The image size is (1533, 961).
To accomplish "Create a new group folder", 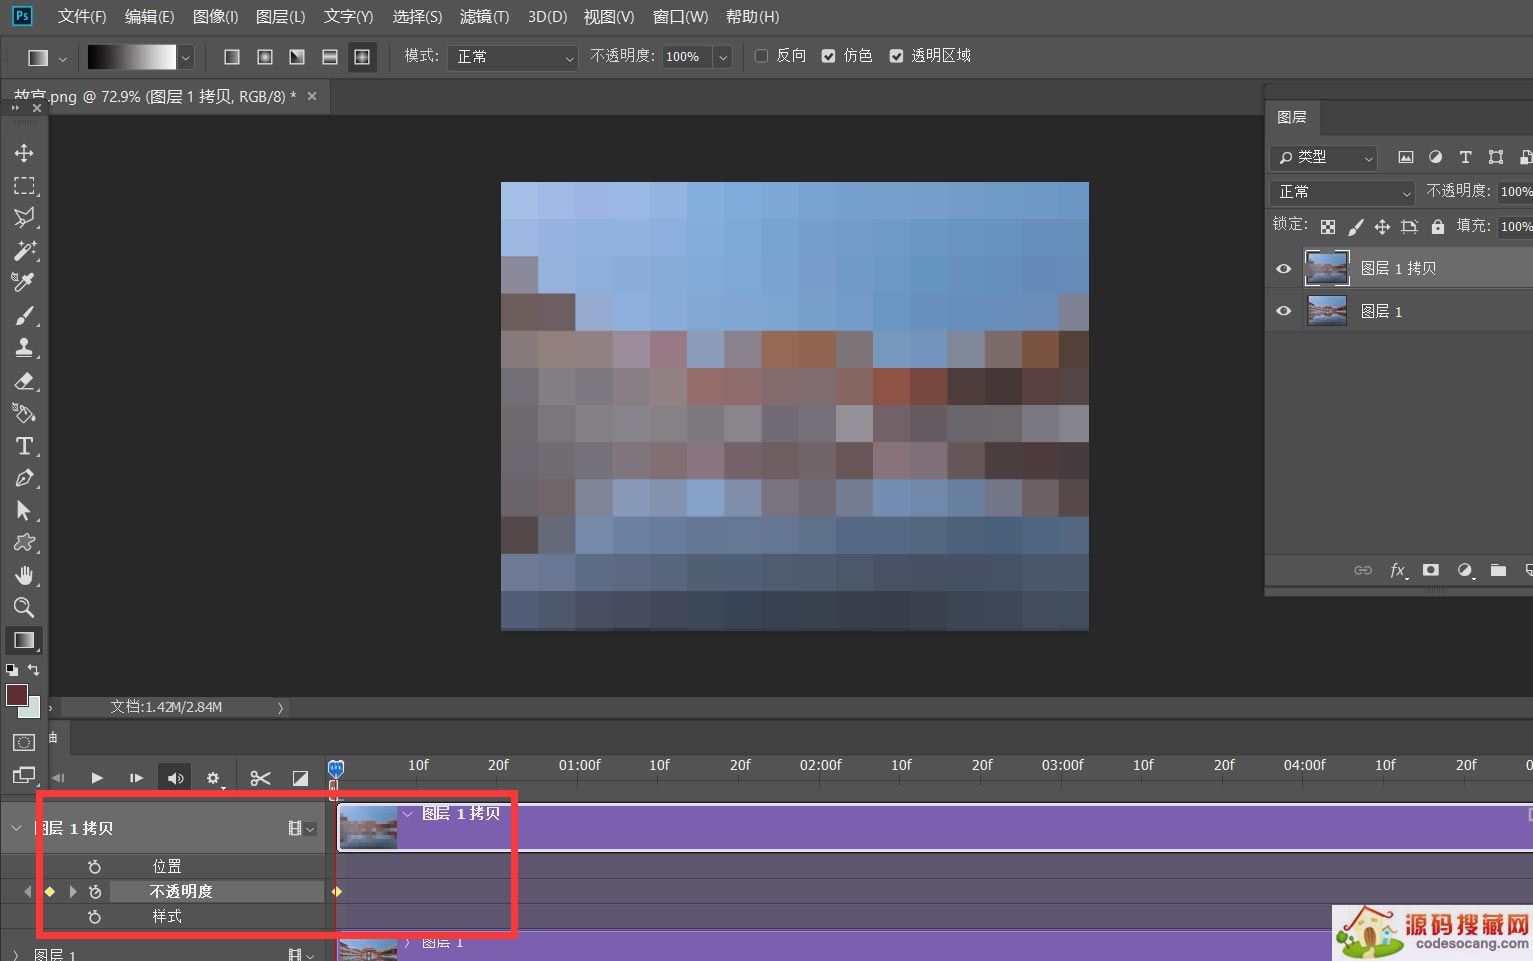I will click(1498, 570).
